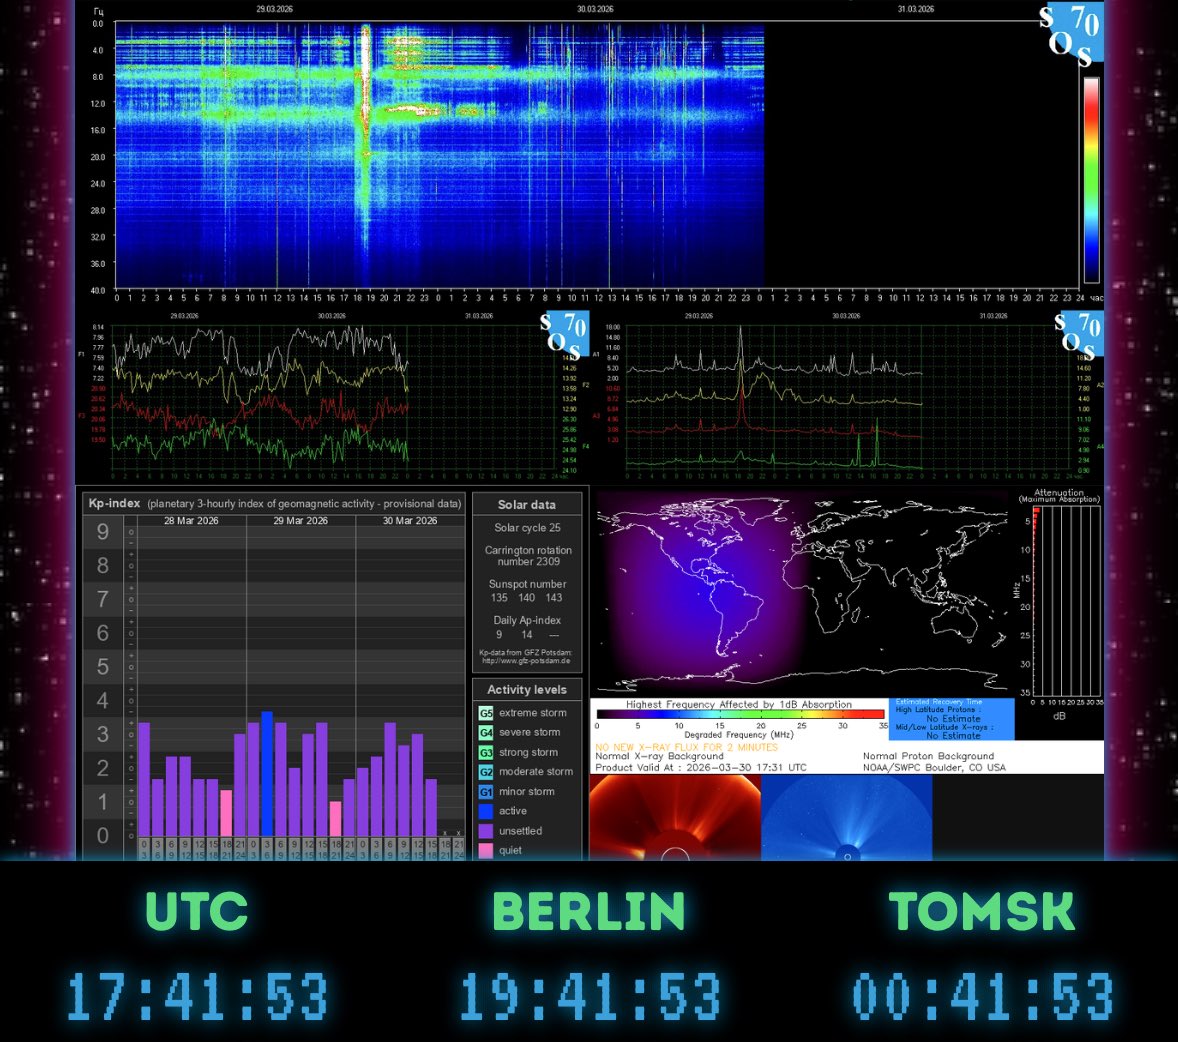Click the blue 'active' legend swatch
This screenshot has width=1178, height=1042.
[486, 811]
